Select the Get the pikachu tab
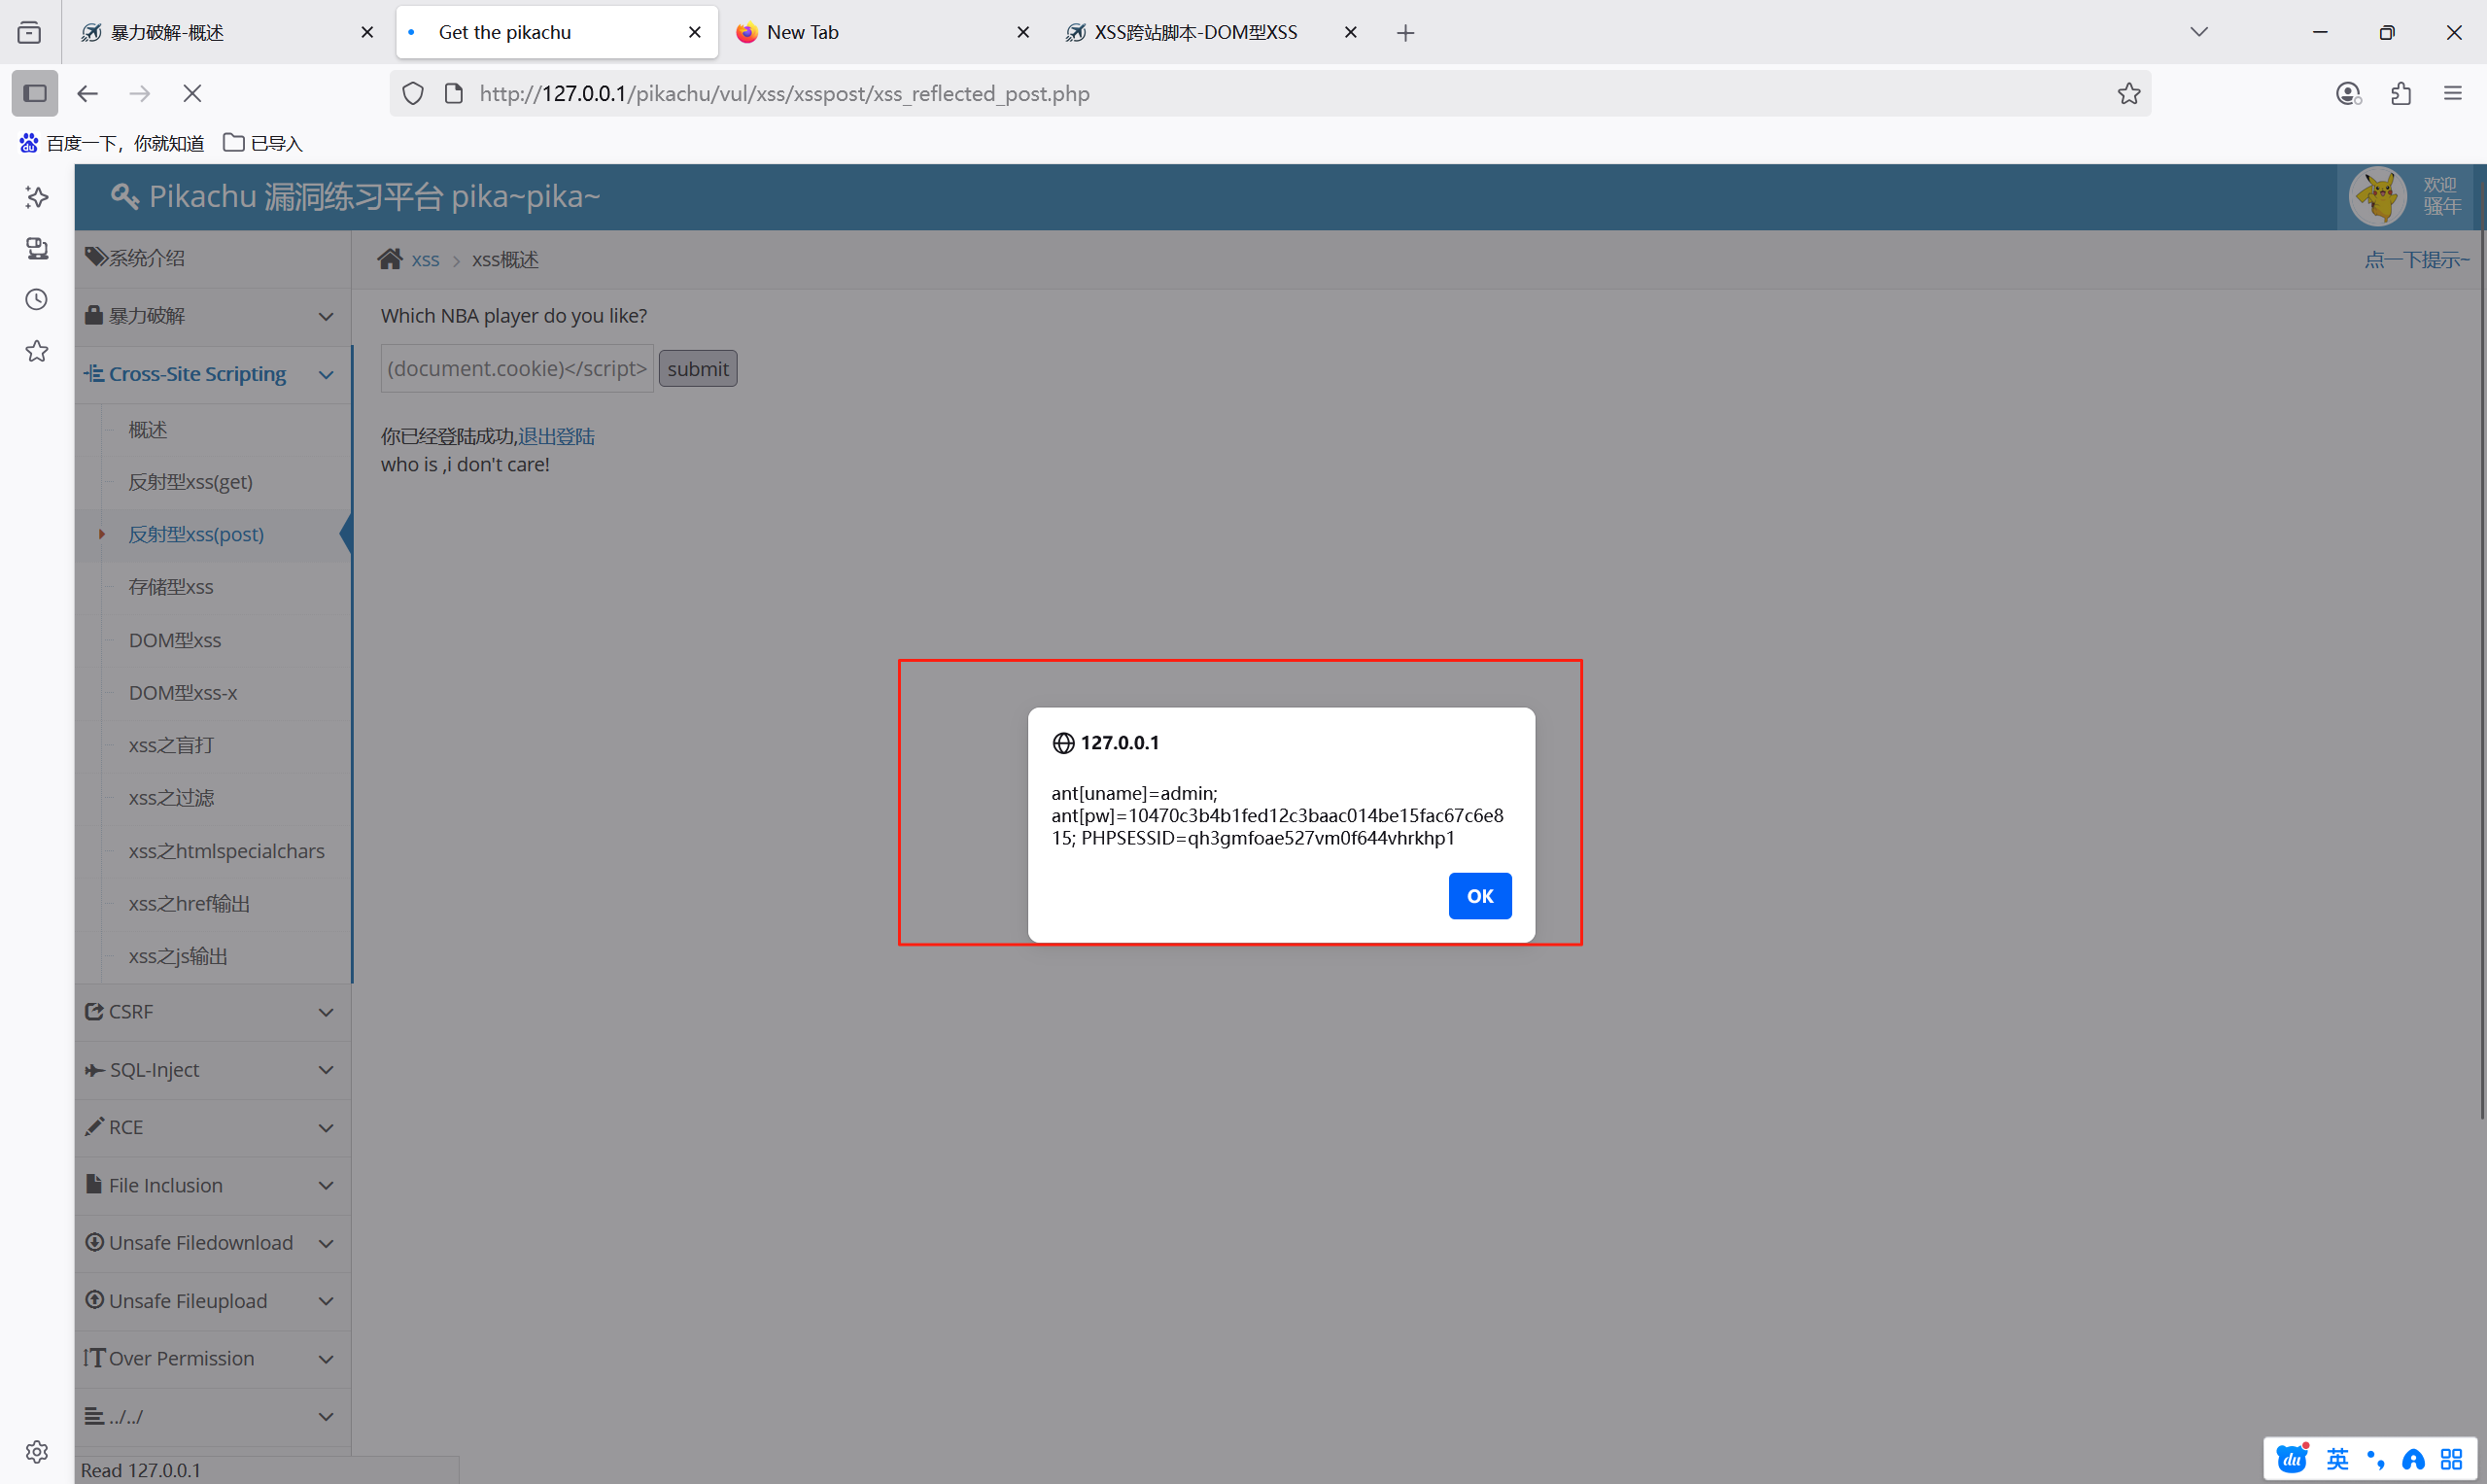Image resolution: width=2487 pixels, height=1484 pixels. point(556,33)
